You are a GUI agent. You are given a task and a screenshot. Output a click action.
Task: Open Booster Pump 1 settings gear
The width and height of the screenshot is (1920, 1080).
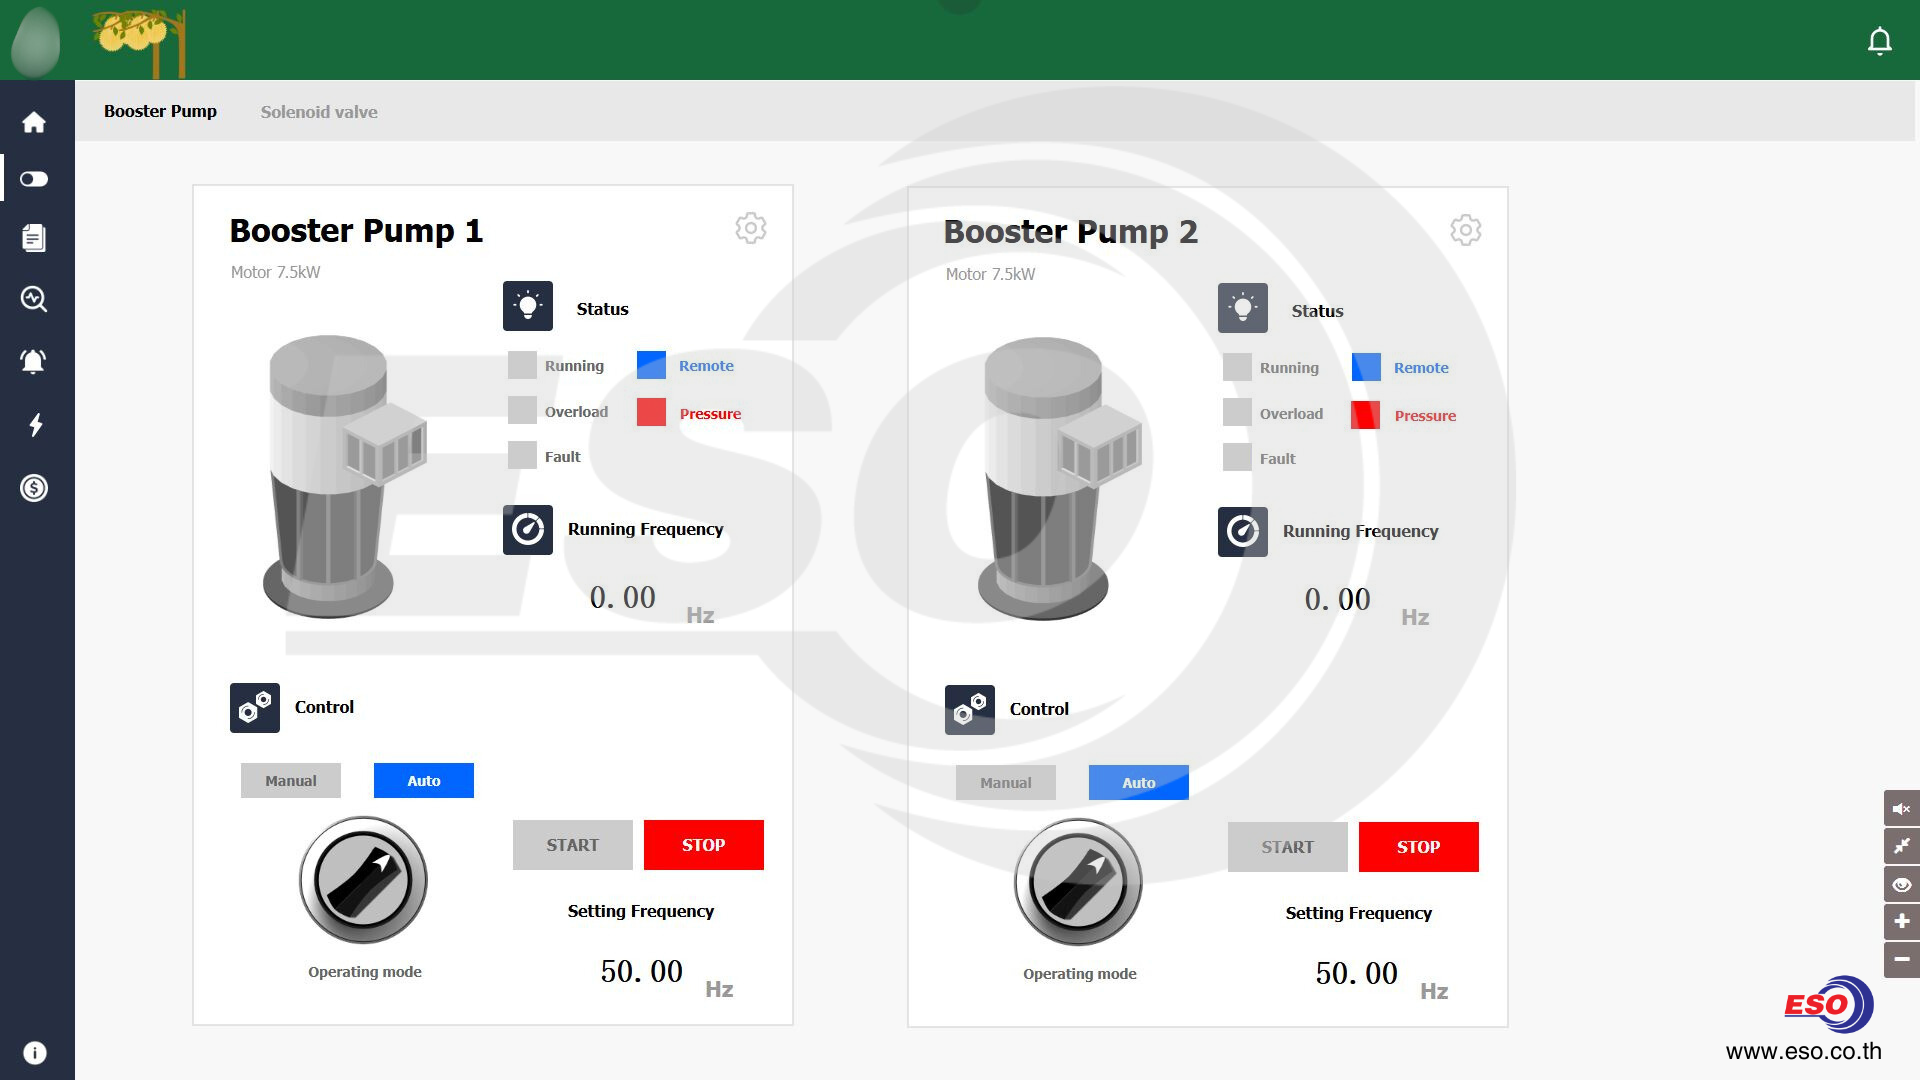point(750,228)
